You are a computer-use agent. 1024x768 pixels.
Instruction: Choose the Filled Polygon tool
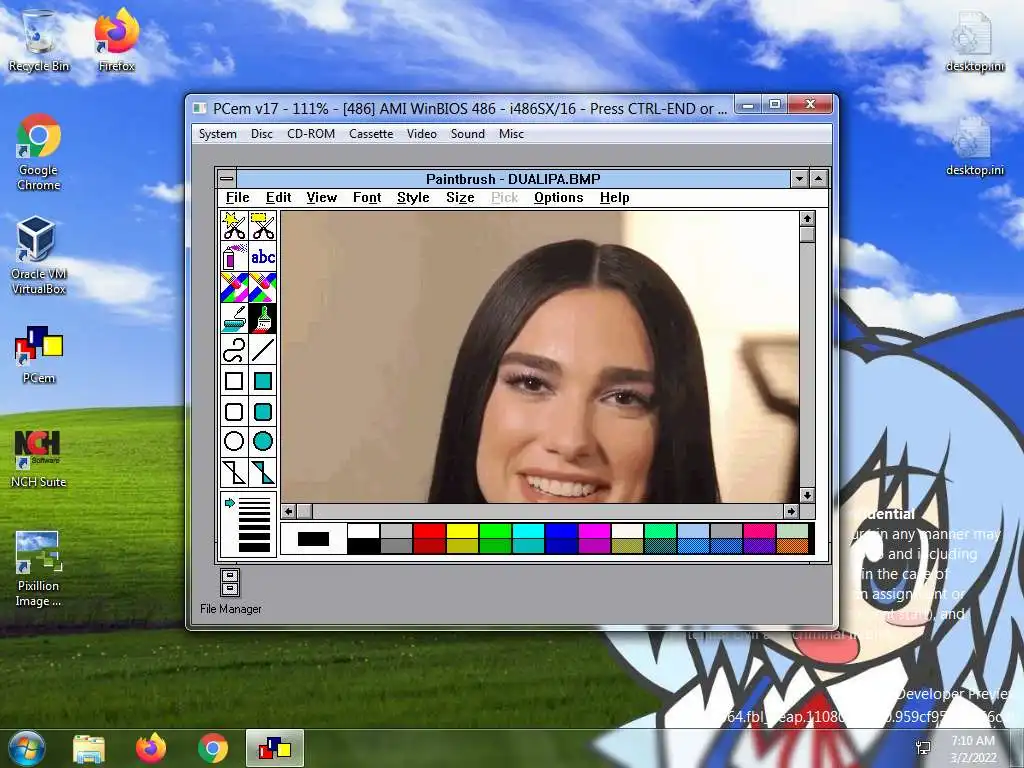click(x=263, y=472)
